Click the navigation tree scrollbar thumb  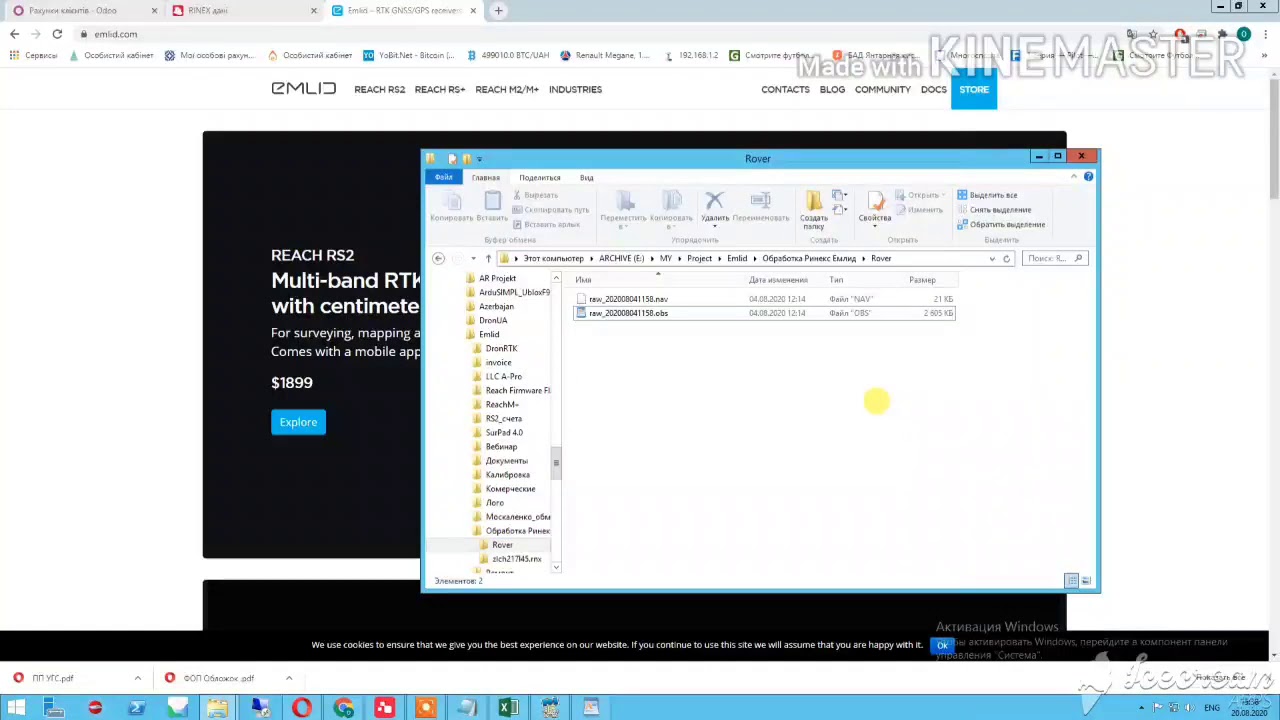pos(556,463)
